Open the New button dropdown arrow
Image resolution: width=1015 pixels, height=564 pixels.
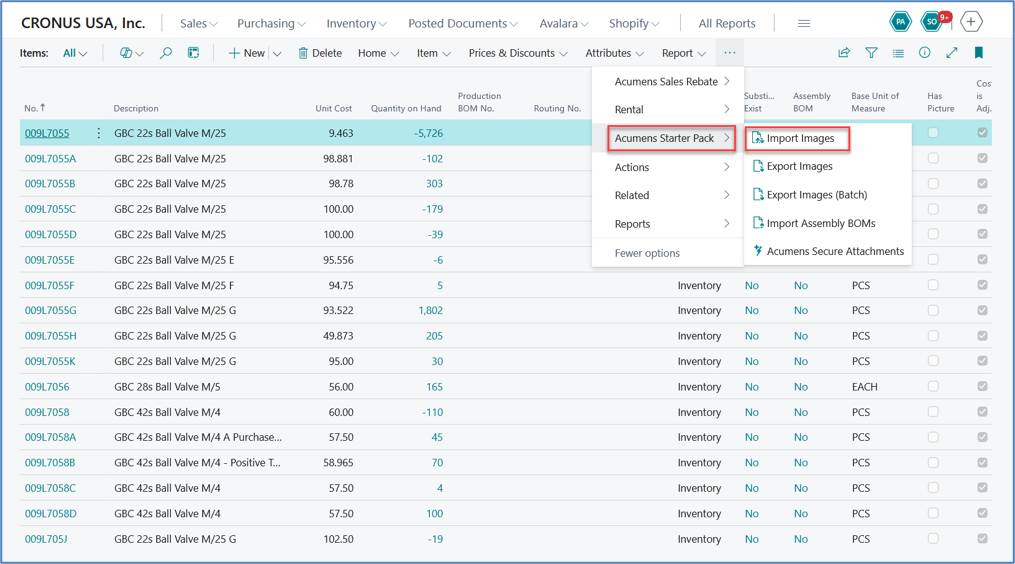pos(277,53)
